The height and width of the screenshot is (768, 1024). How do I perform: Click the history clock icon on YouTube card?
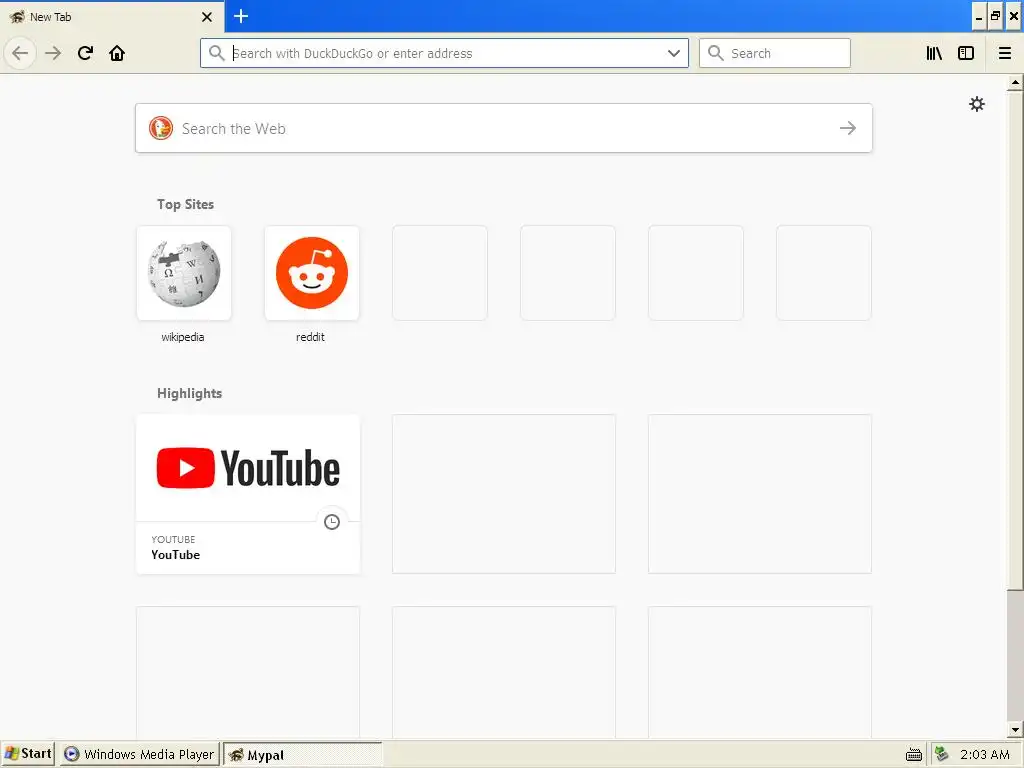(x=332, y=522)
